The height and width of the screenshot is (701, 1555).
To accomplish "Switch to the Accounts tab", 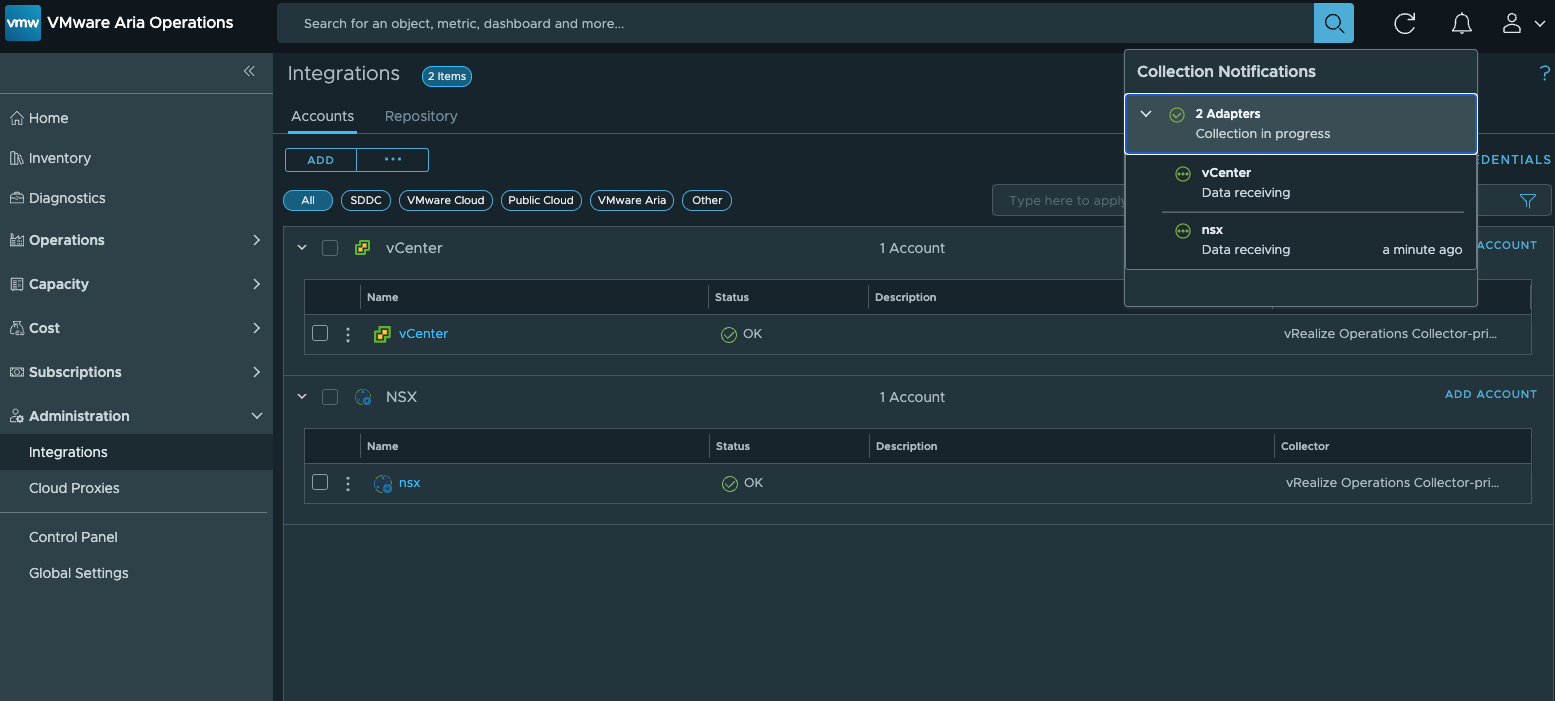I will [x=322, y=116].
